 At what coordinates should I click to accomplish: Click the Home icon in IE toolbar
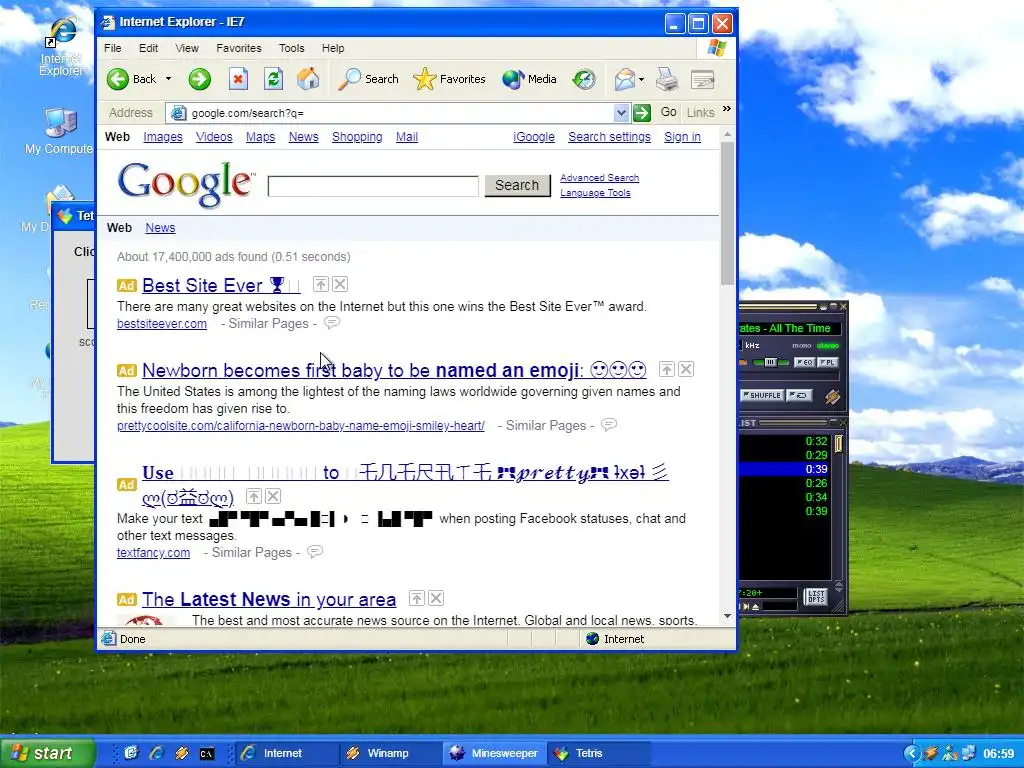coord(308,79)
